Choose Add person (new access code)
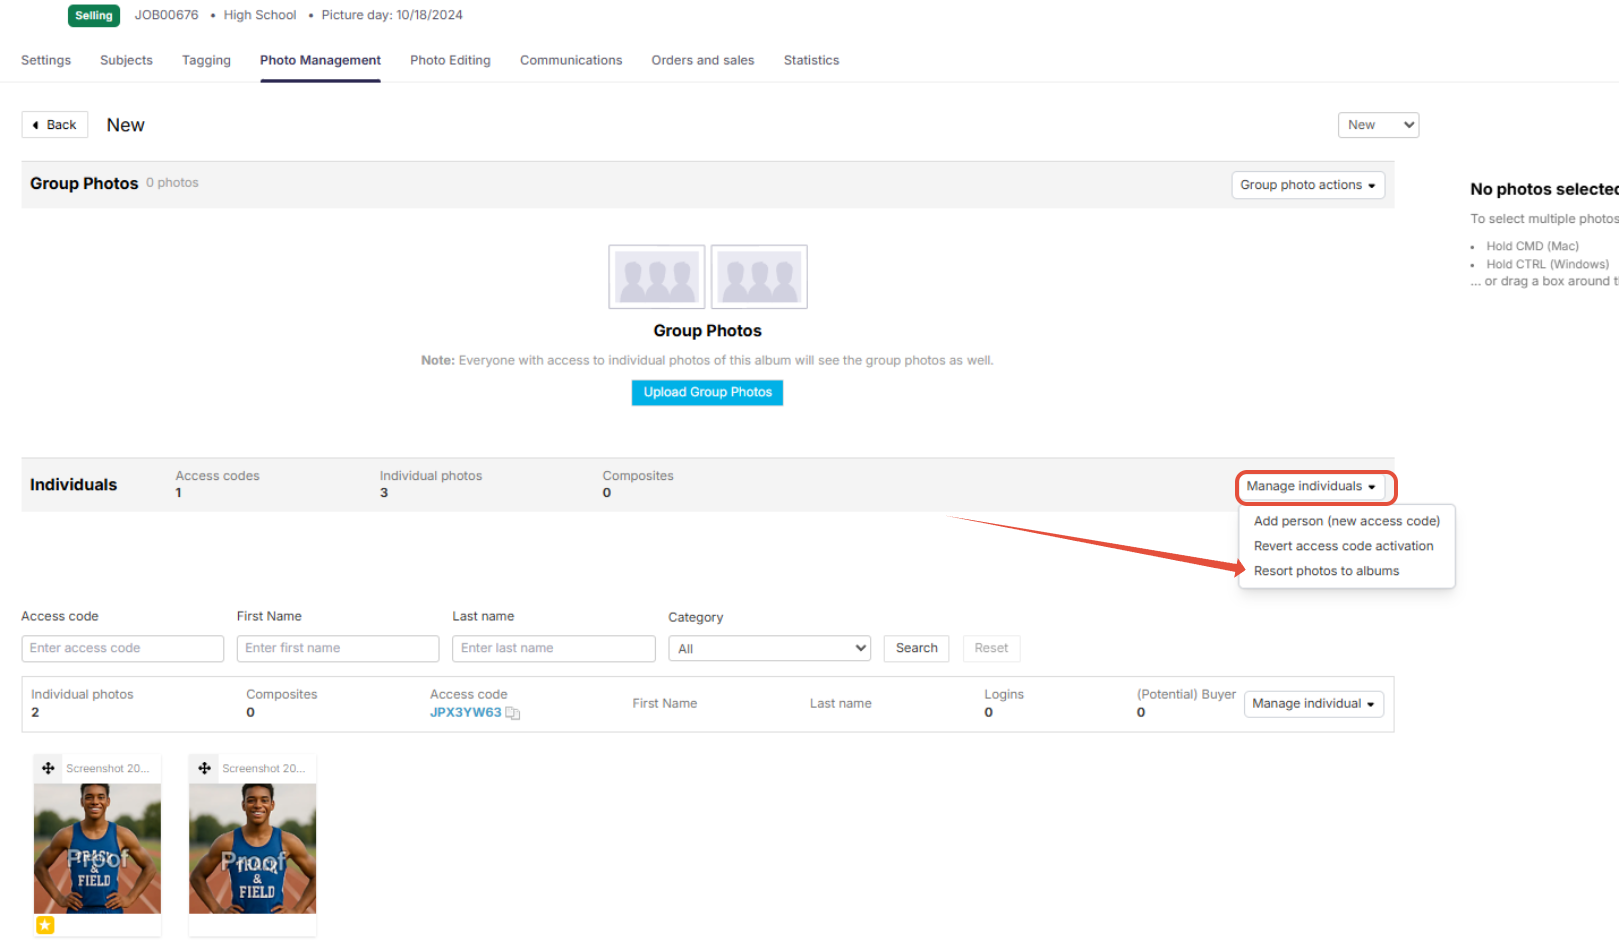The width and height of the screenshot is (1619, 950). click(x=1347, y=521)
